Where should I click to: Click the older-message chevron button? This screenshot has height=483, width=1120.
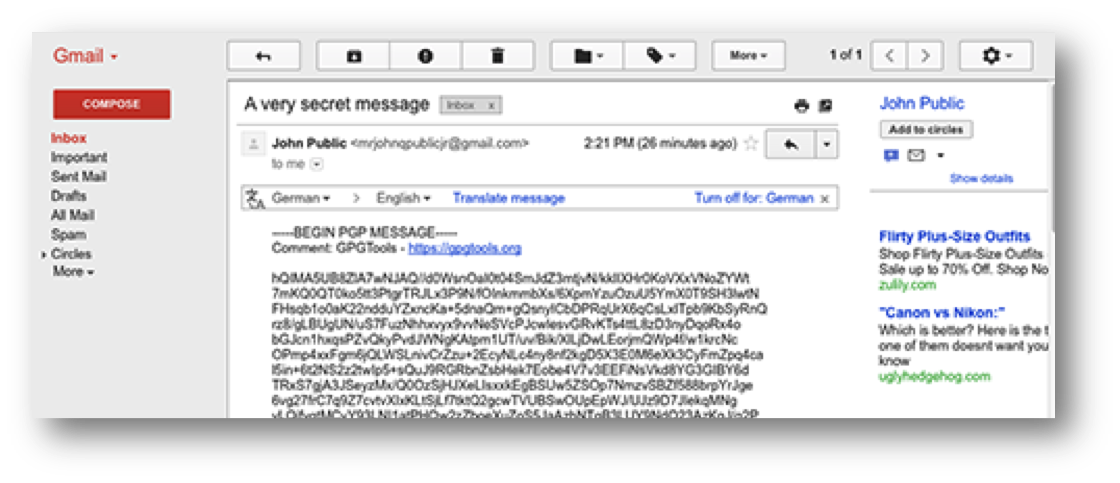(926, 56)
